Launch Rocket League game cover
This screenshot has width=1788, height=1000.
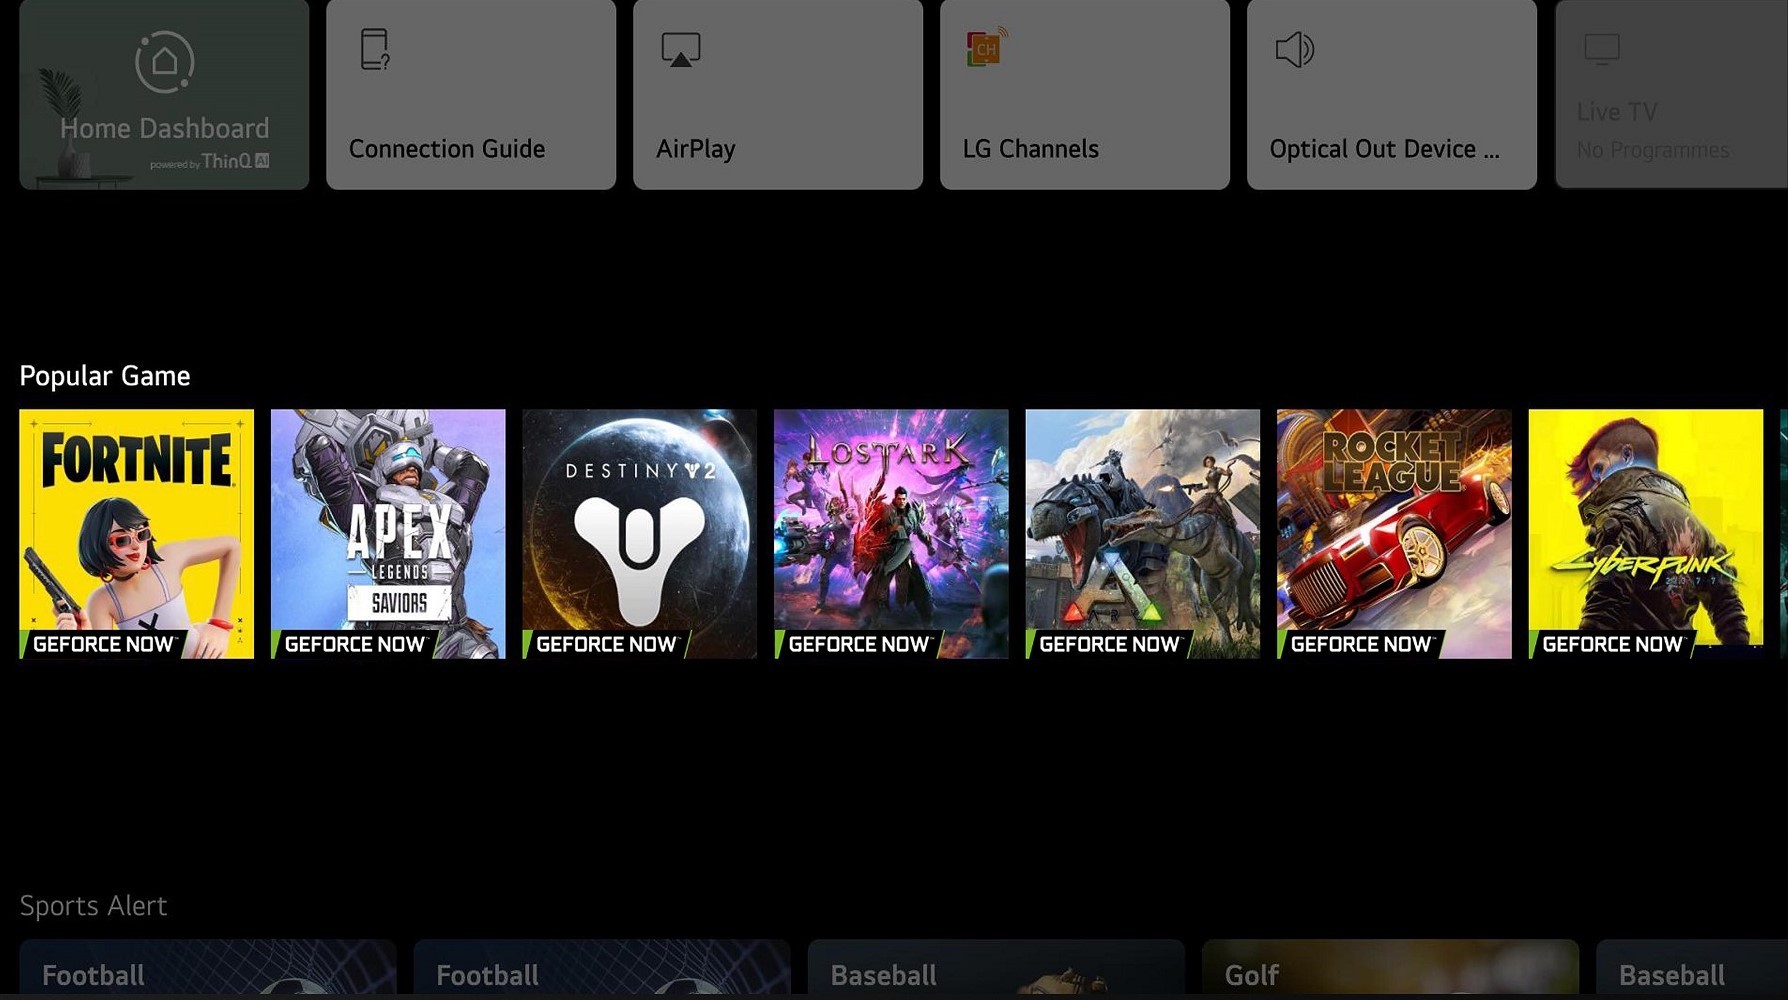(1394, 534)
